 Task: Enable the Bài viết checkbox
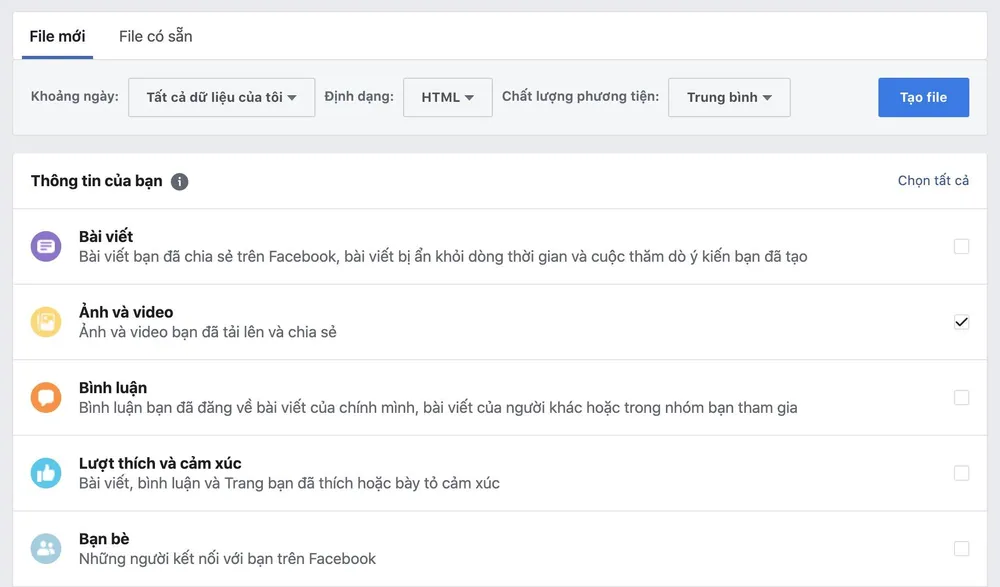(962, 246)
